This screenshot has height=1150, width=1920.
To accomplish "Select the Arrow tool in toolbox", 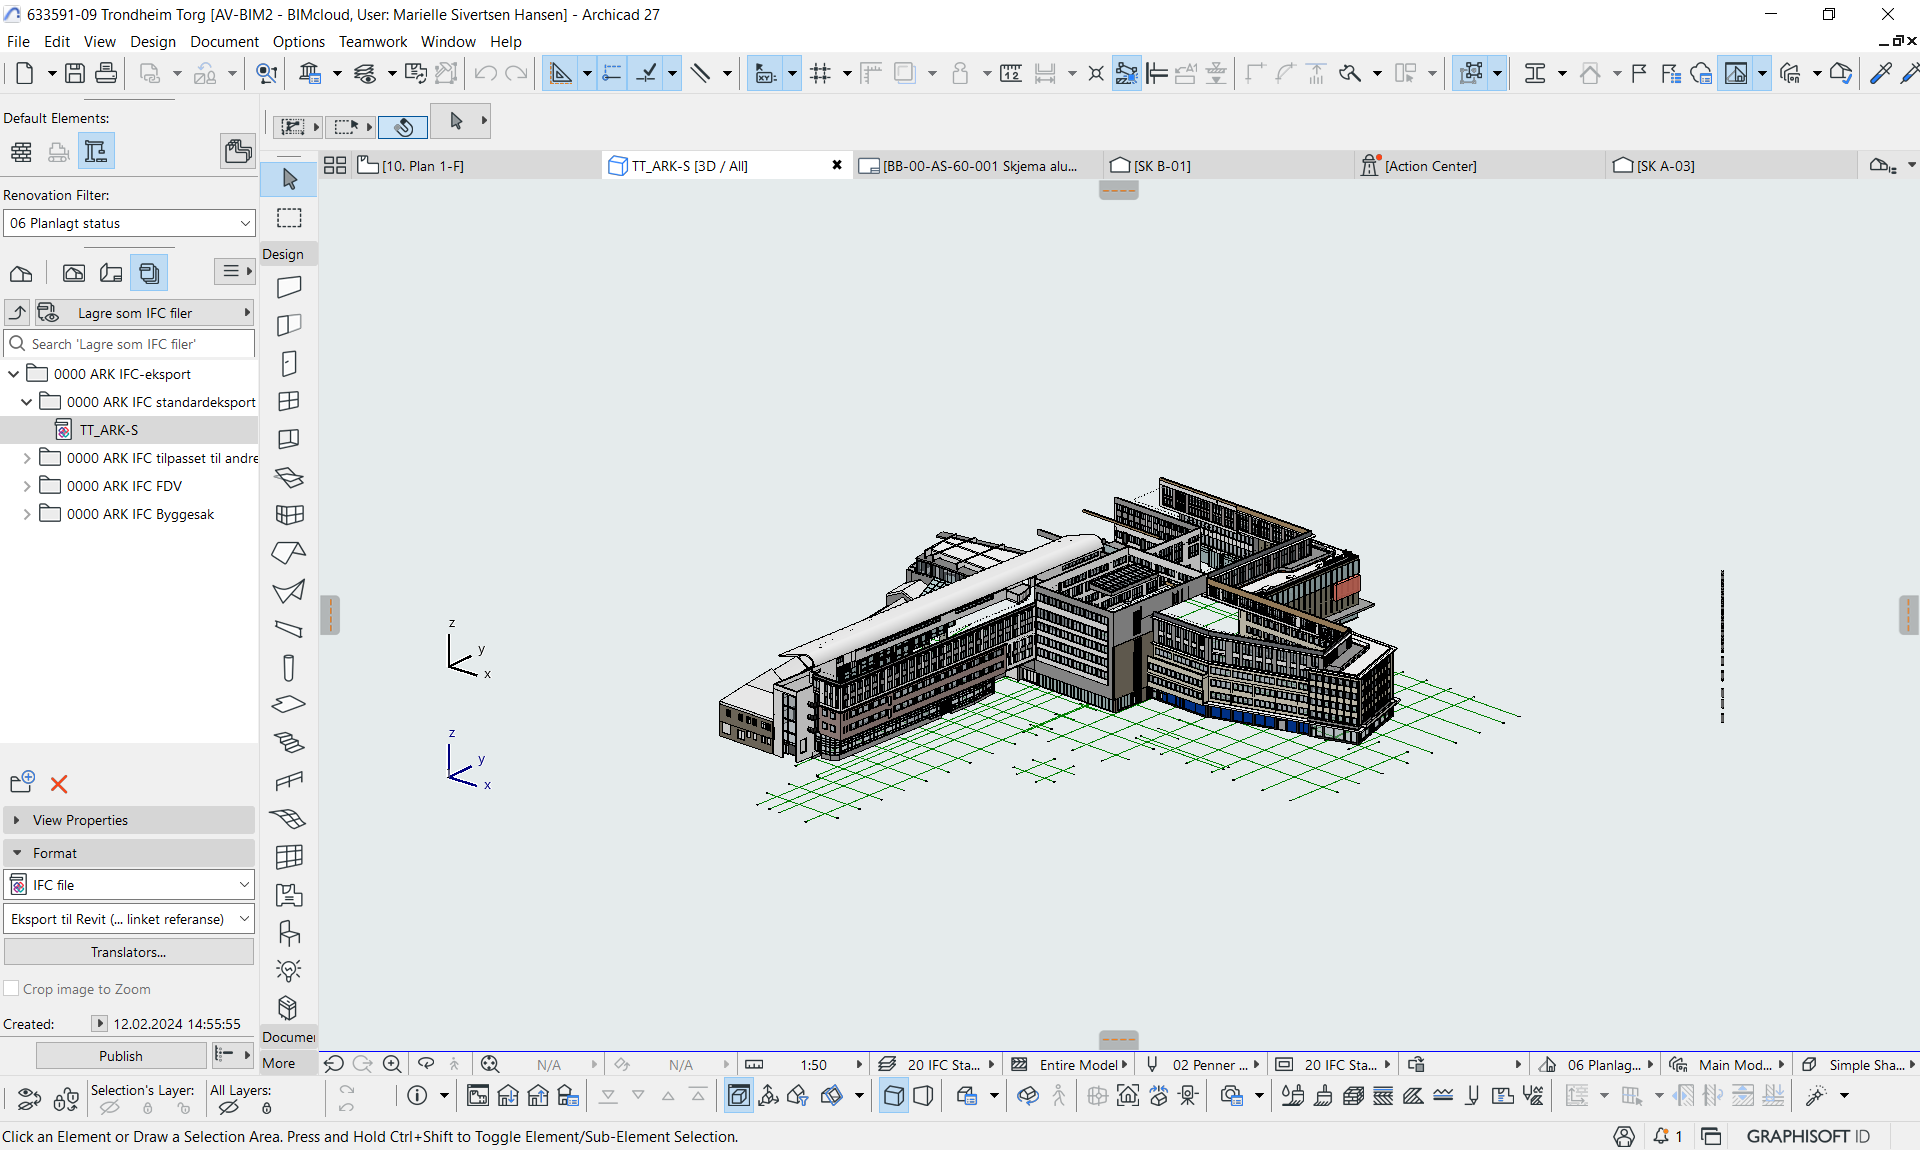I will (x=289, y=179).
